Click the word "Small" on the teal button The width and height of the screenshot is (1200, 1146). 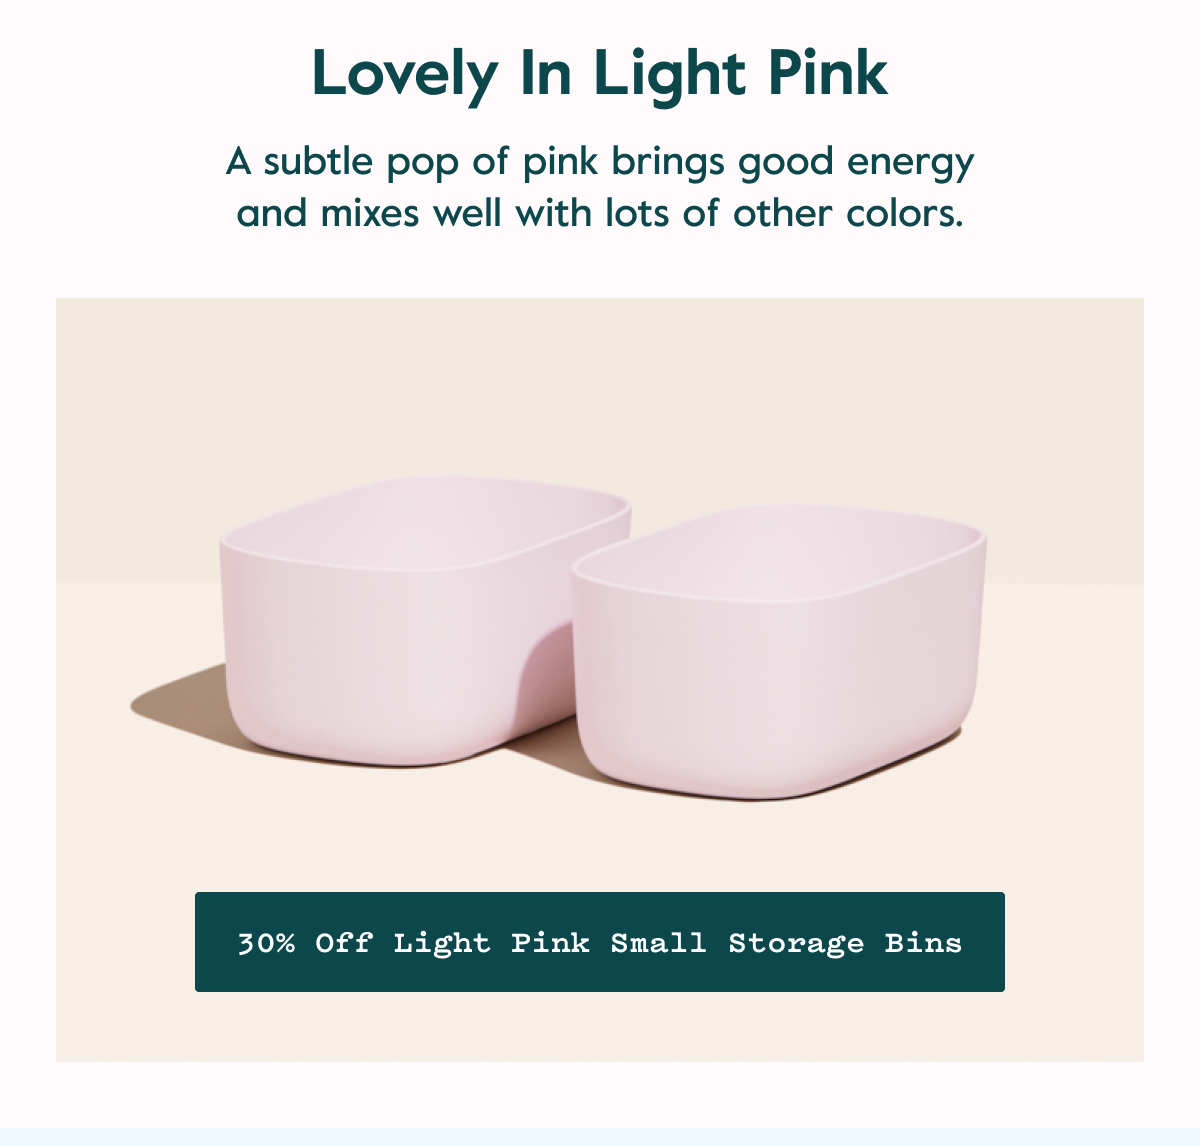tap(659, 943)
